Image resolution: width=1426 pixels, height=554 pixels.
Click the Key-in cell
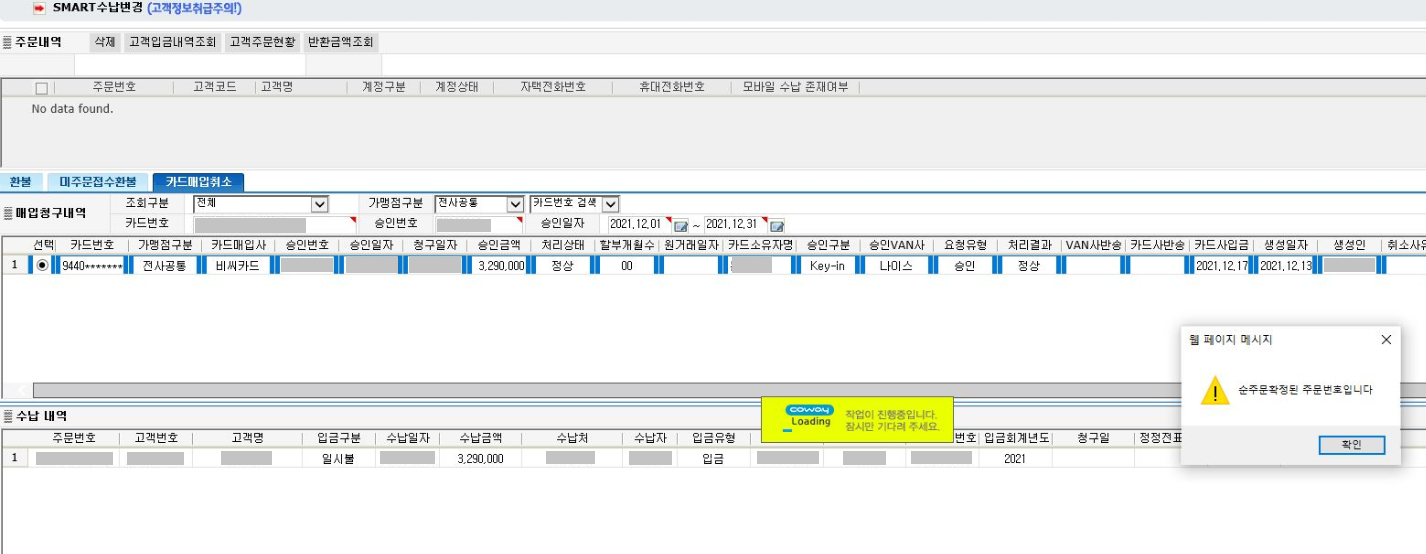click(827, 266)
